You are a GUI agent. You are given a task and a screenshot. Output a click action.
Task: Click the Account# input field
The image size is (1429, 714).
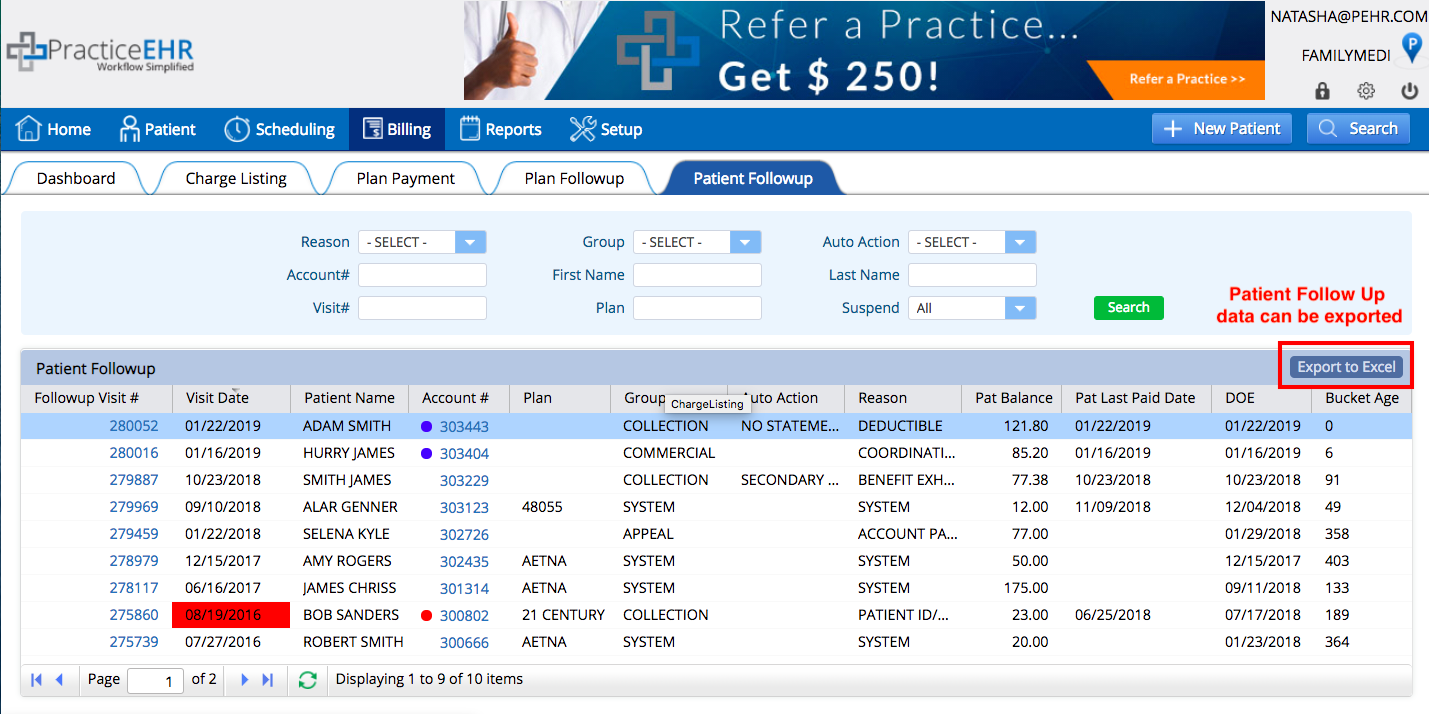point(422,275)
